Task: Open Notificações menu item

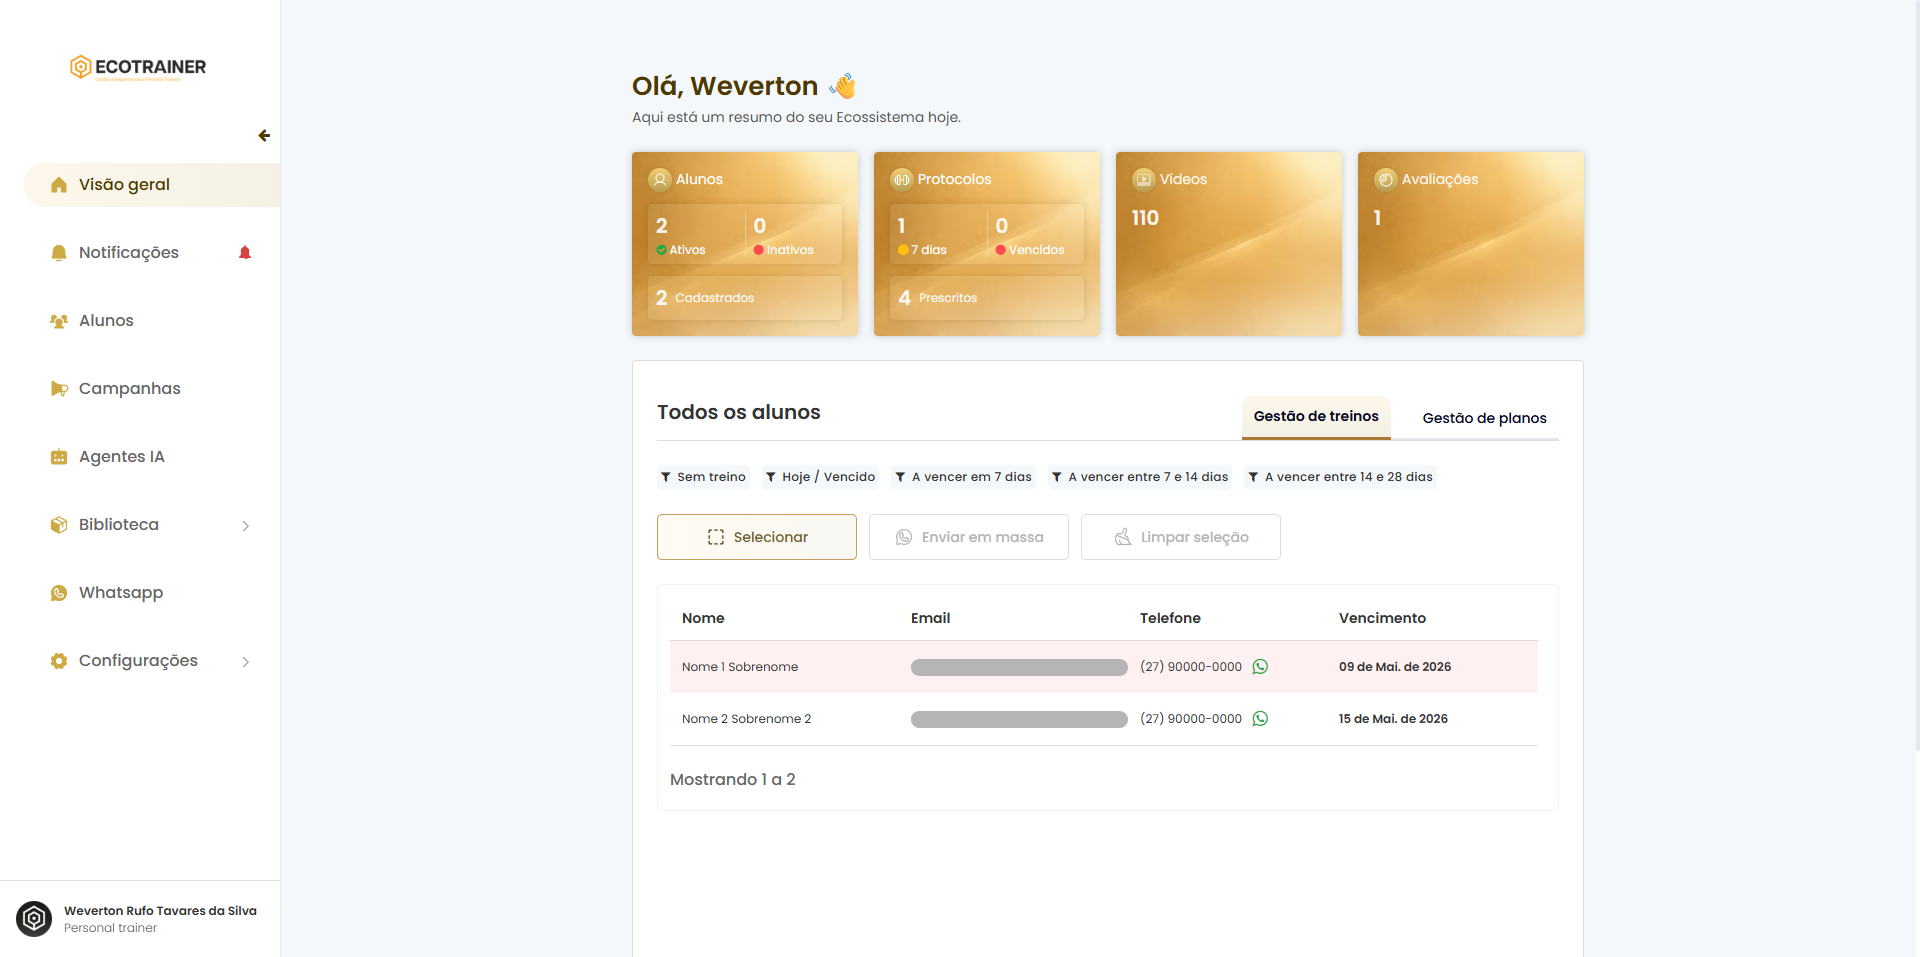Action: pyautogui.click(x=152, y=253)
